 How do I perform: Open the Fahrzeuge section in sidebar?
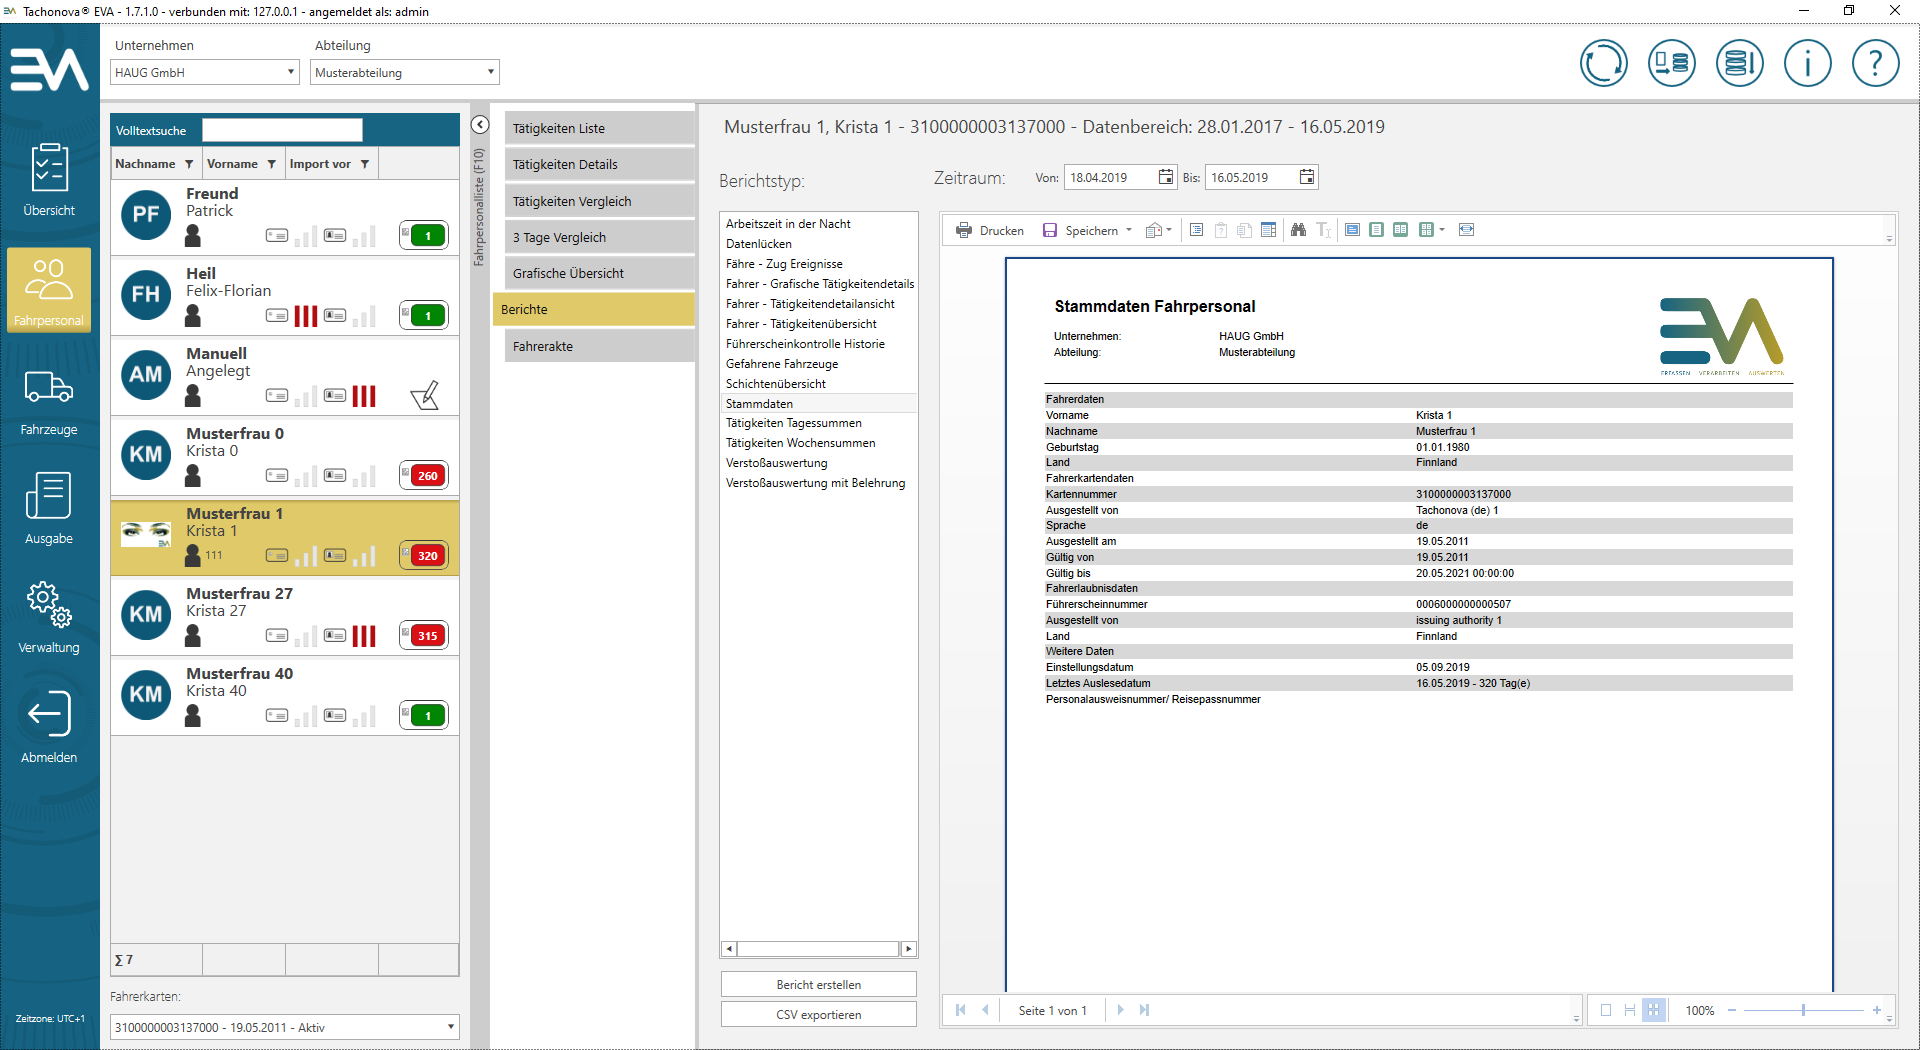click(48, 400)
